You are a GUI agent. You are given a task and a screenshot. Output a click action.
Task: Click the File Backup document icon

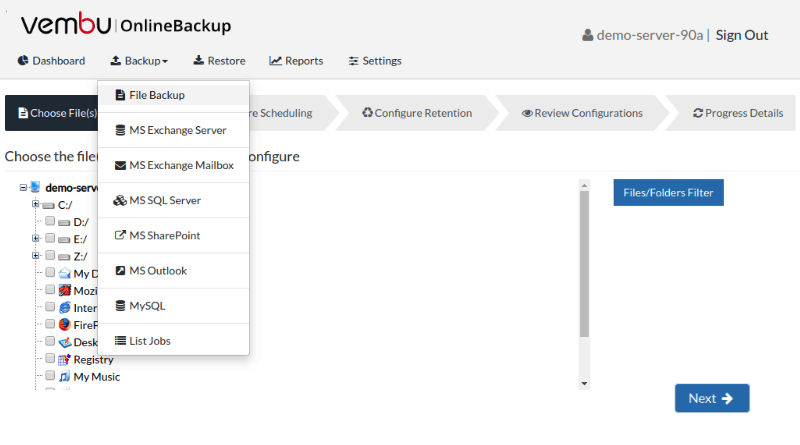(x=120, y=95)
